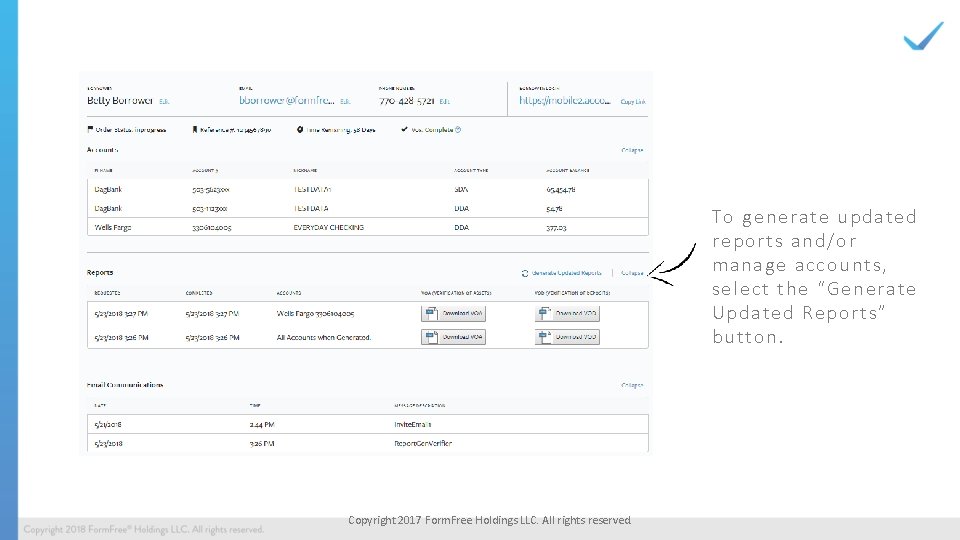Screen dimensions: 960x540
Task: Collapse the Accounts section
Action: tap(632, 150)
